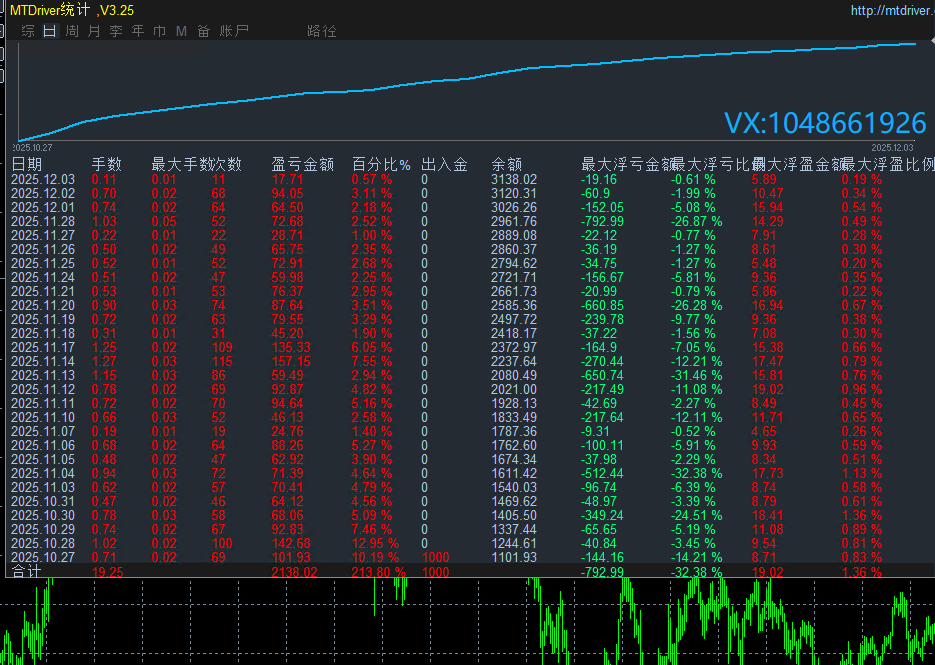Switch to the 综 summary tab

tap(28, 31)
